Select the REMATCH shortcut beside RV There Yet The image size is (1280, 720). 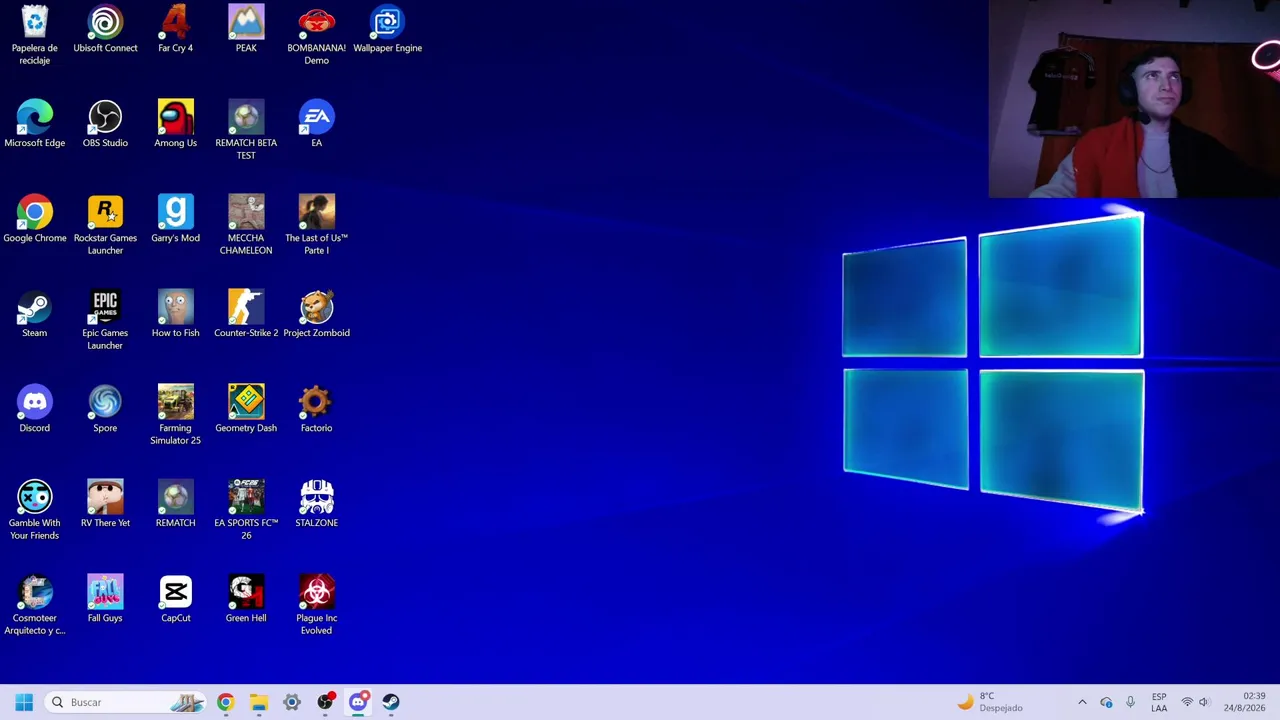pos(175,505)
